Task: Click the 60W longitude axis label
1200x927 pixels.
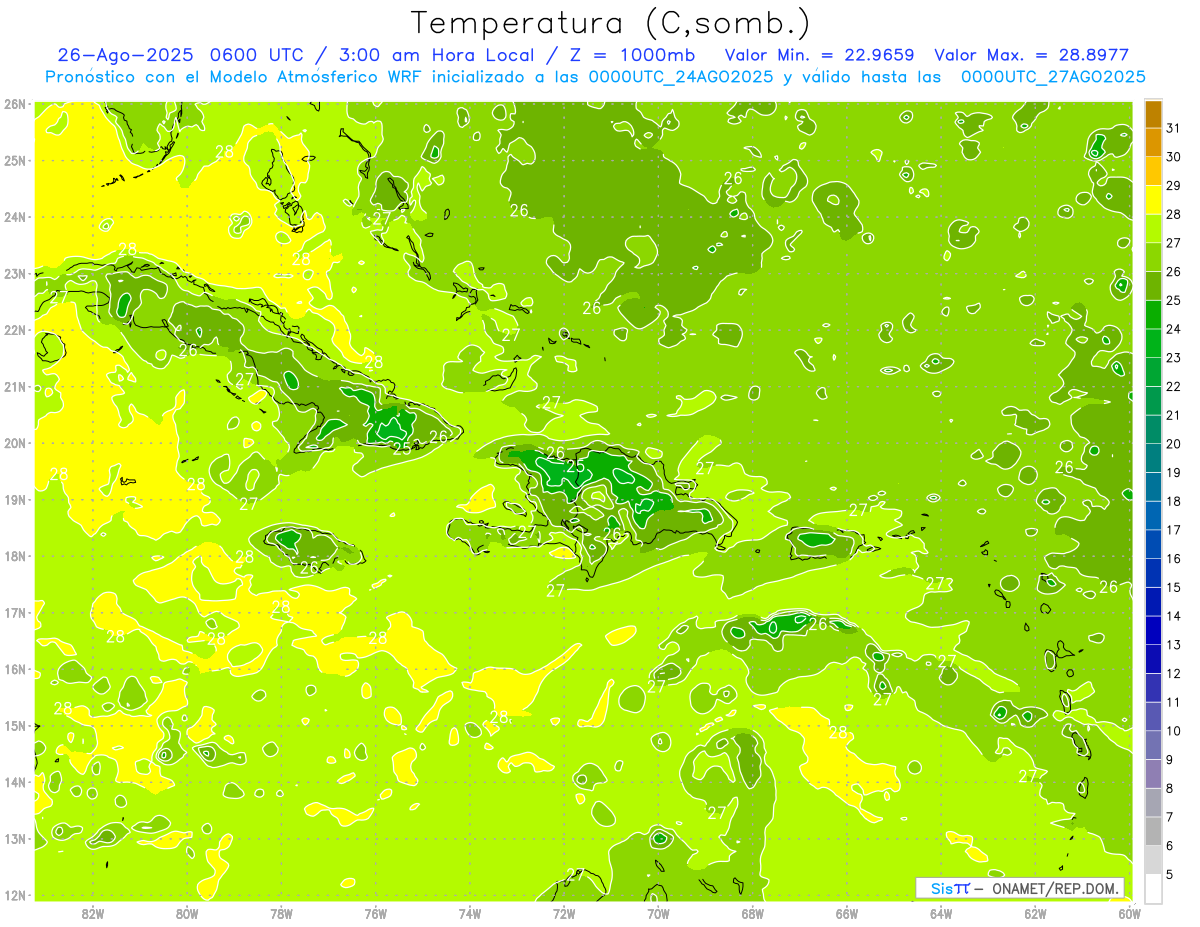Action: click(x=1129, y=913)
